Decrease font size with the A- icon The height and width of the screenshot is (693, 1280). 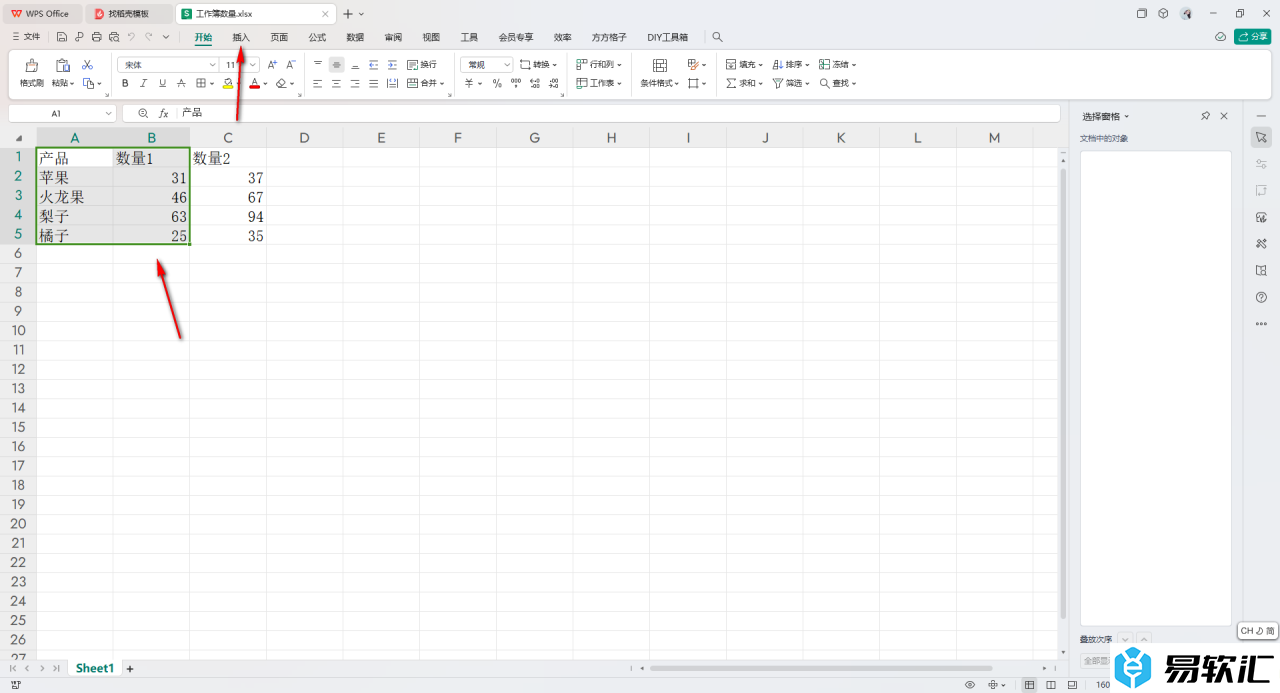pyautogui.click(x=291, y=64)
